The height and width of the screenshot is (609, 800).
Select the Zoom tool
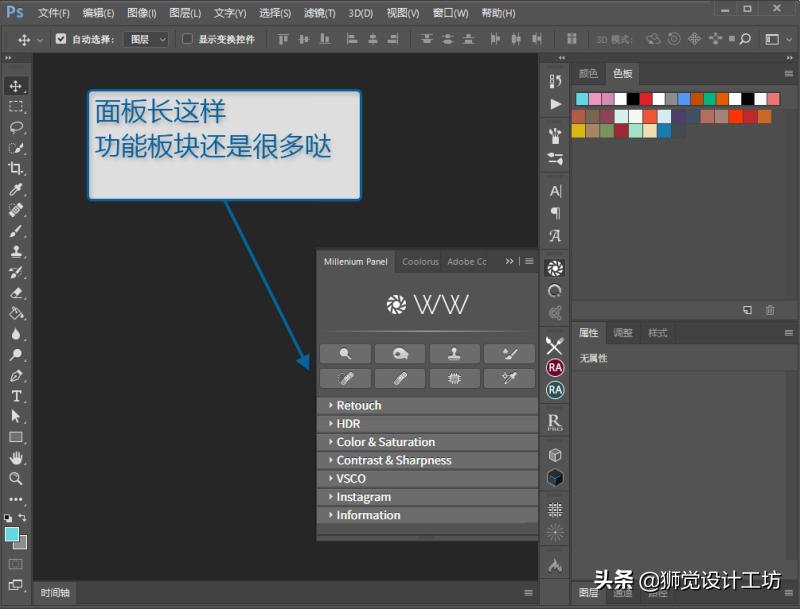[x=16, y=479]
